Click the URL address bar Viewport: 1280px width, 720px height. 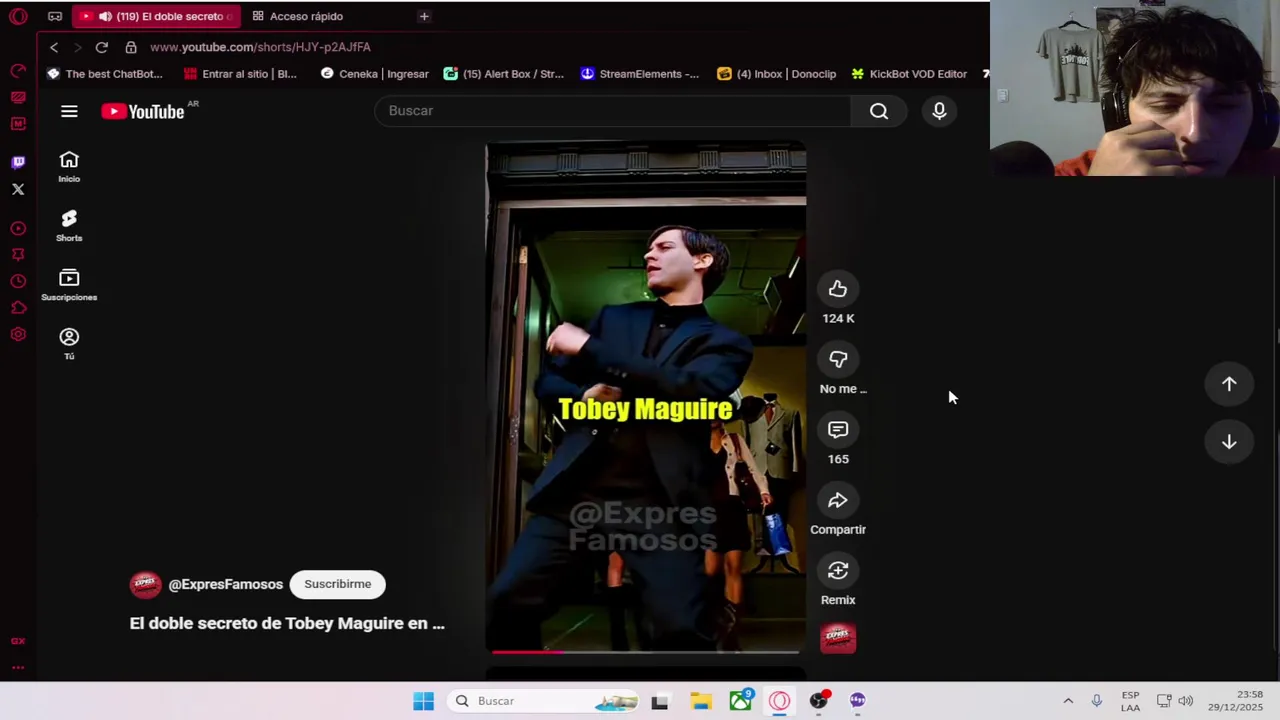[x=260, y=47]
